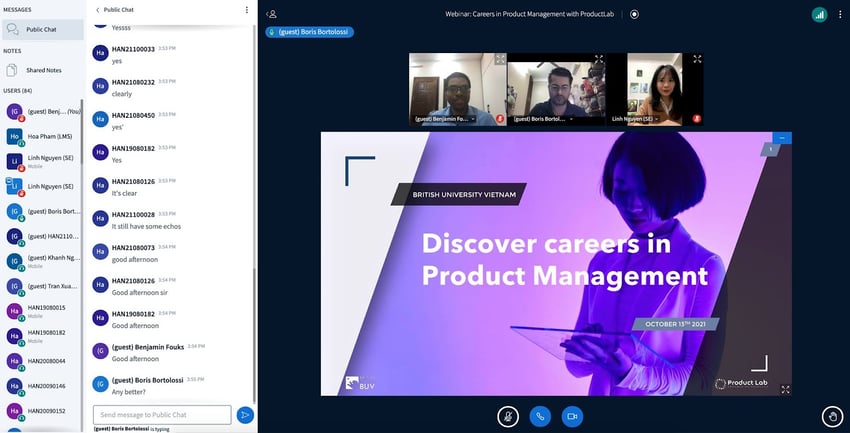Select user HAN20090146

pyautogui.click(x=42, y=386)
